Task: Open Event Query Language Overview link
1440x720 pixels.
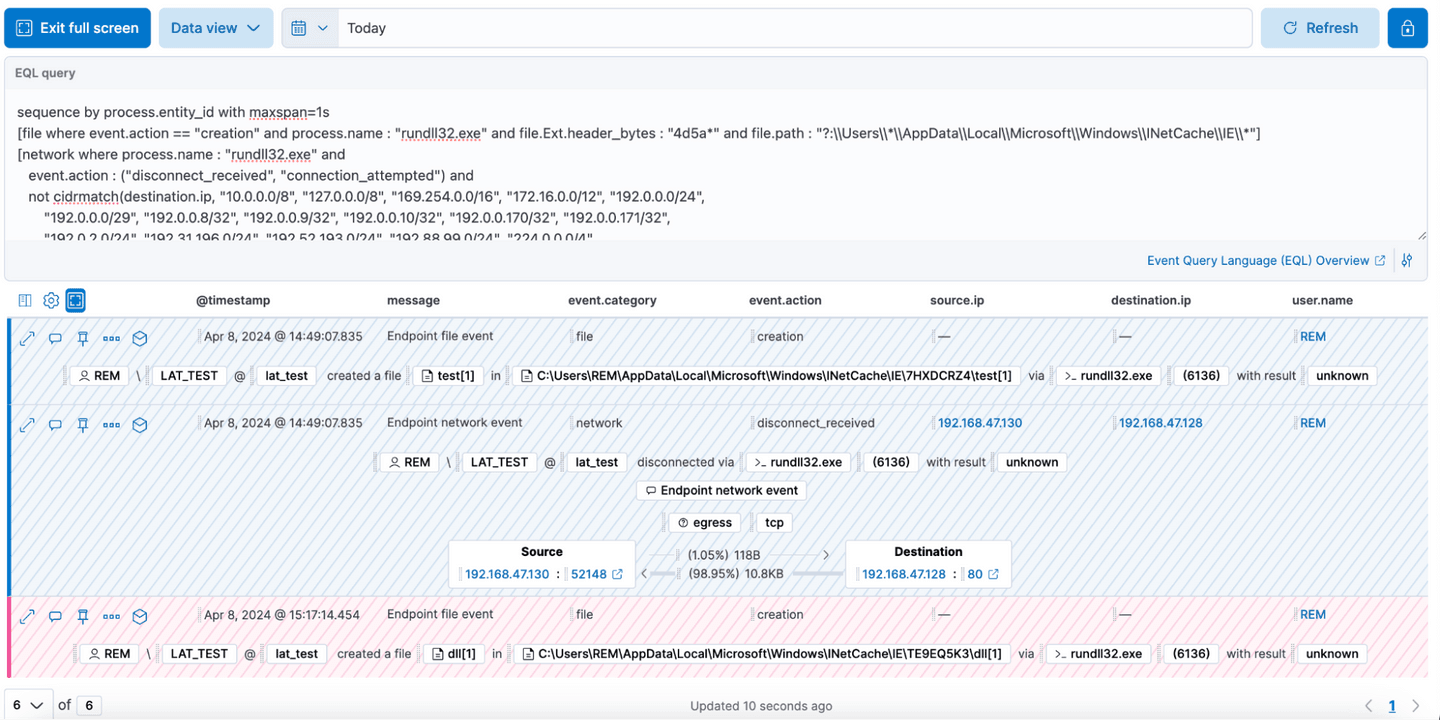Action: tap(1265, 261)
